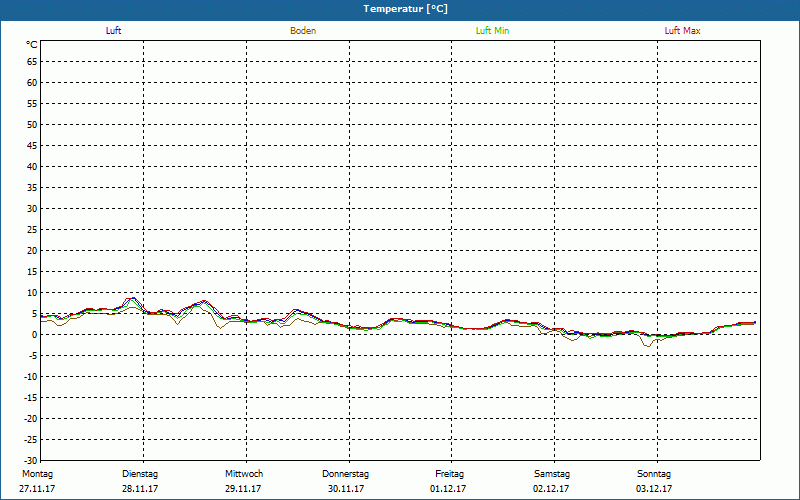This screenshot has height=500, width=800.
Task: Click the Dienstag day label
Action: pyautogui.click(x=140, y=474)
